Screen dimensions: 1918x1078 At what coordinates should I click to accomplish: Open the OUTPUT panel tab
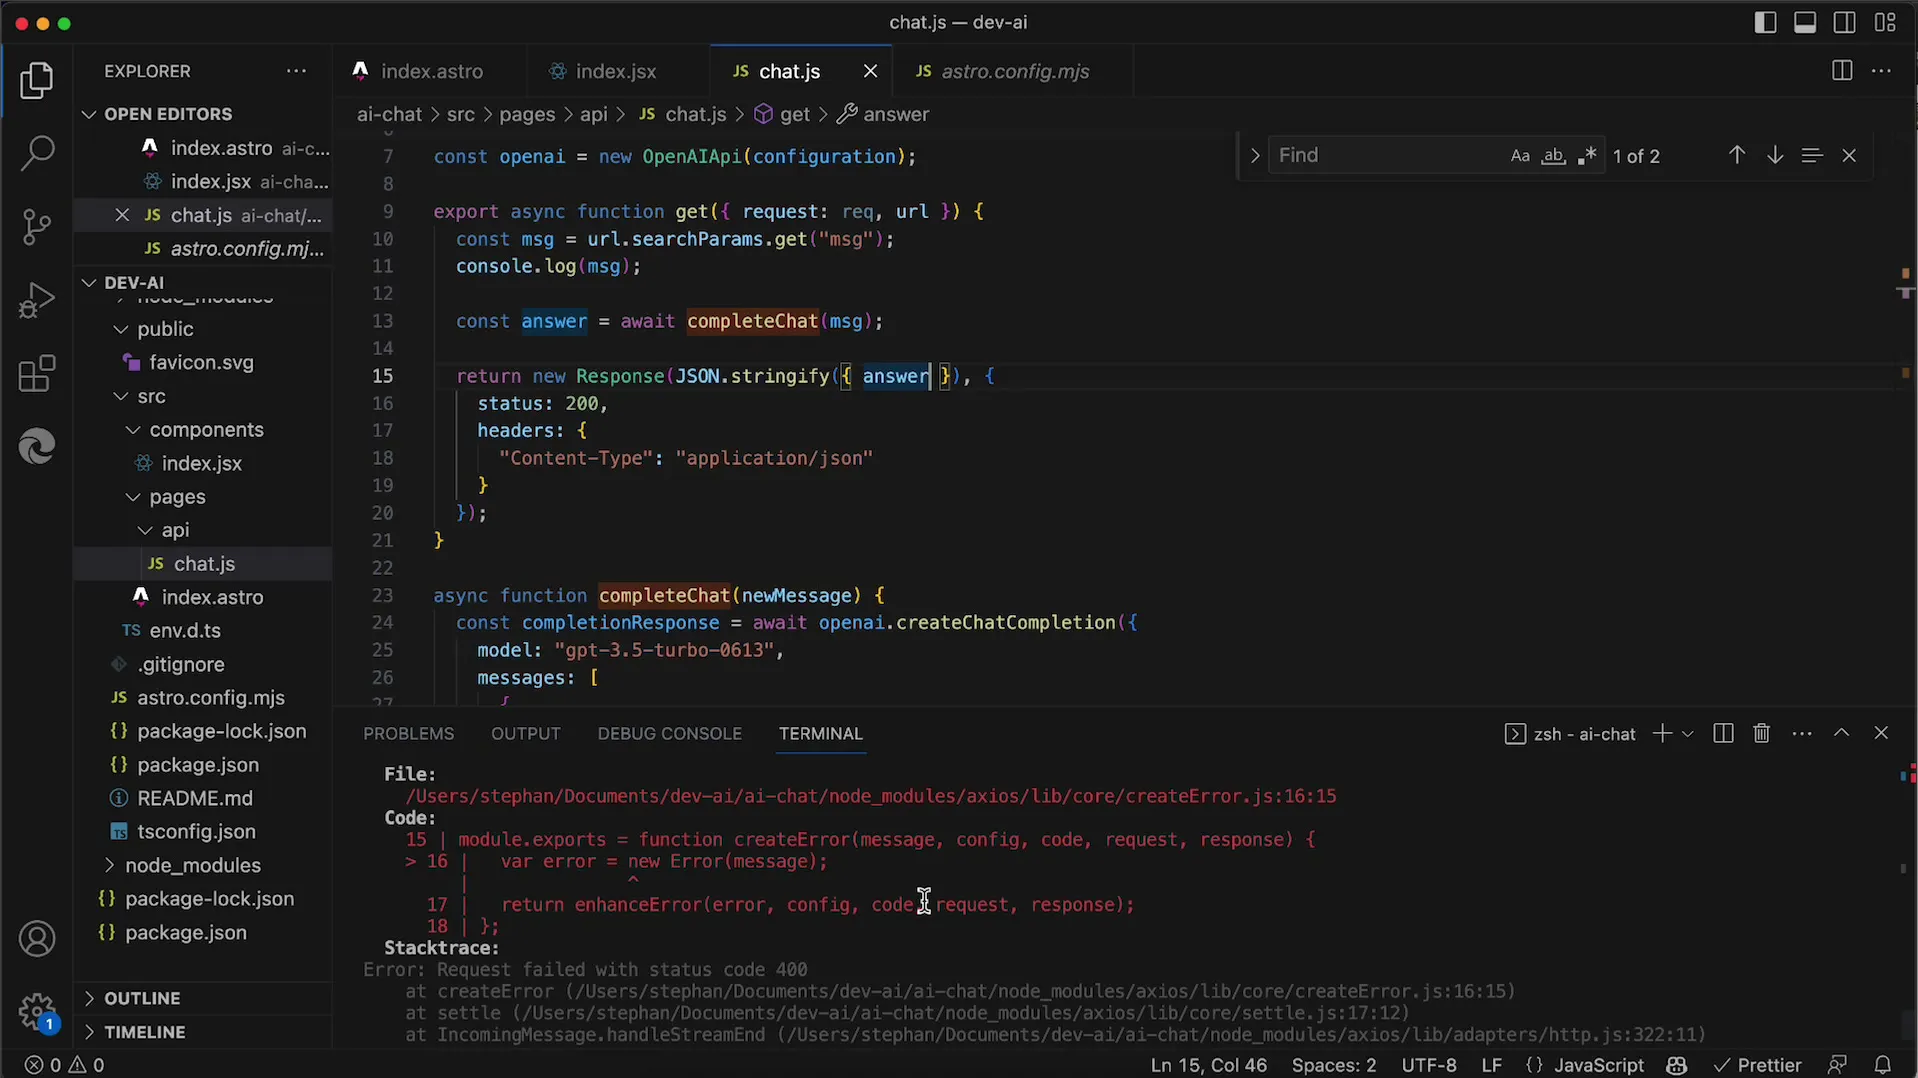coord(526,734)
